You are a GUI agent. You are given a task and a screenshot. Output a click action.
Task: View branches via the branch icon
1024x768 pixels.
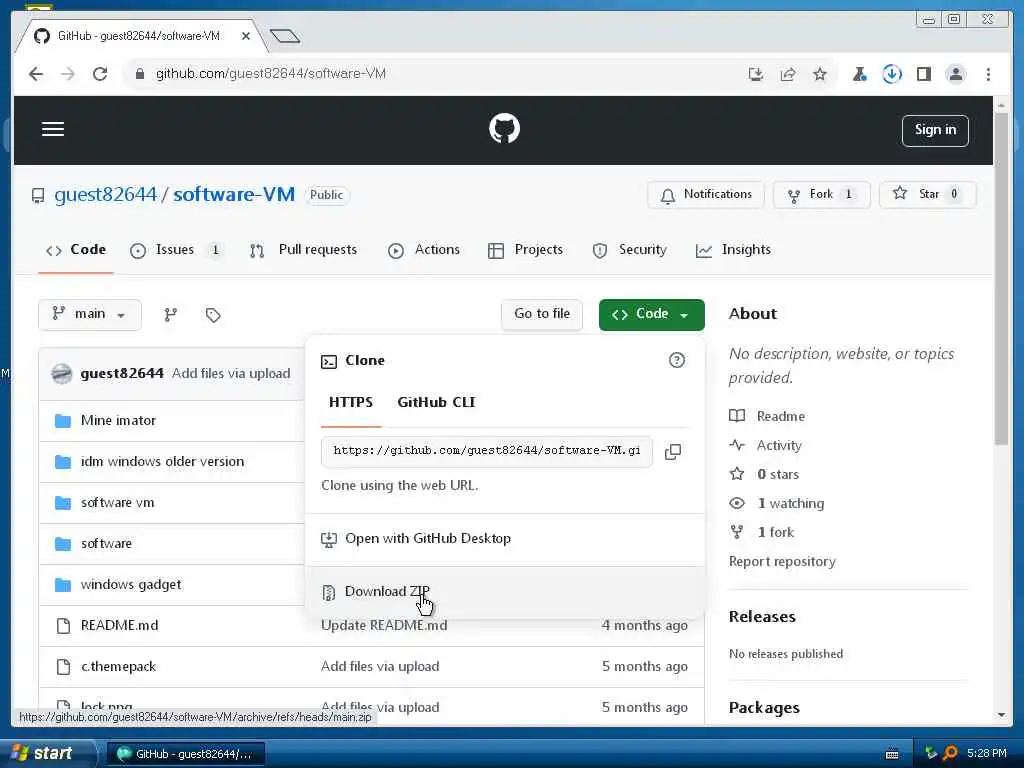pyautogui.click(x=170, y=315)
